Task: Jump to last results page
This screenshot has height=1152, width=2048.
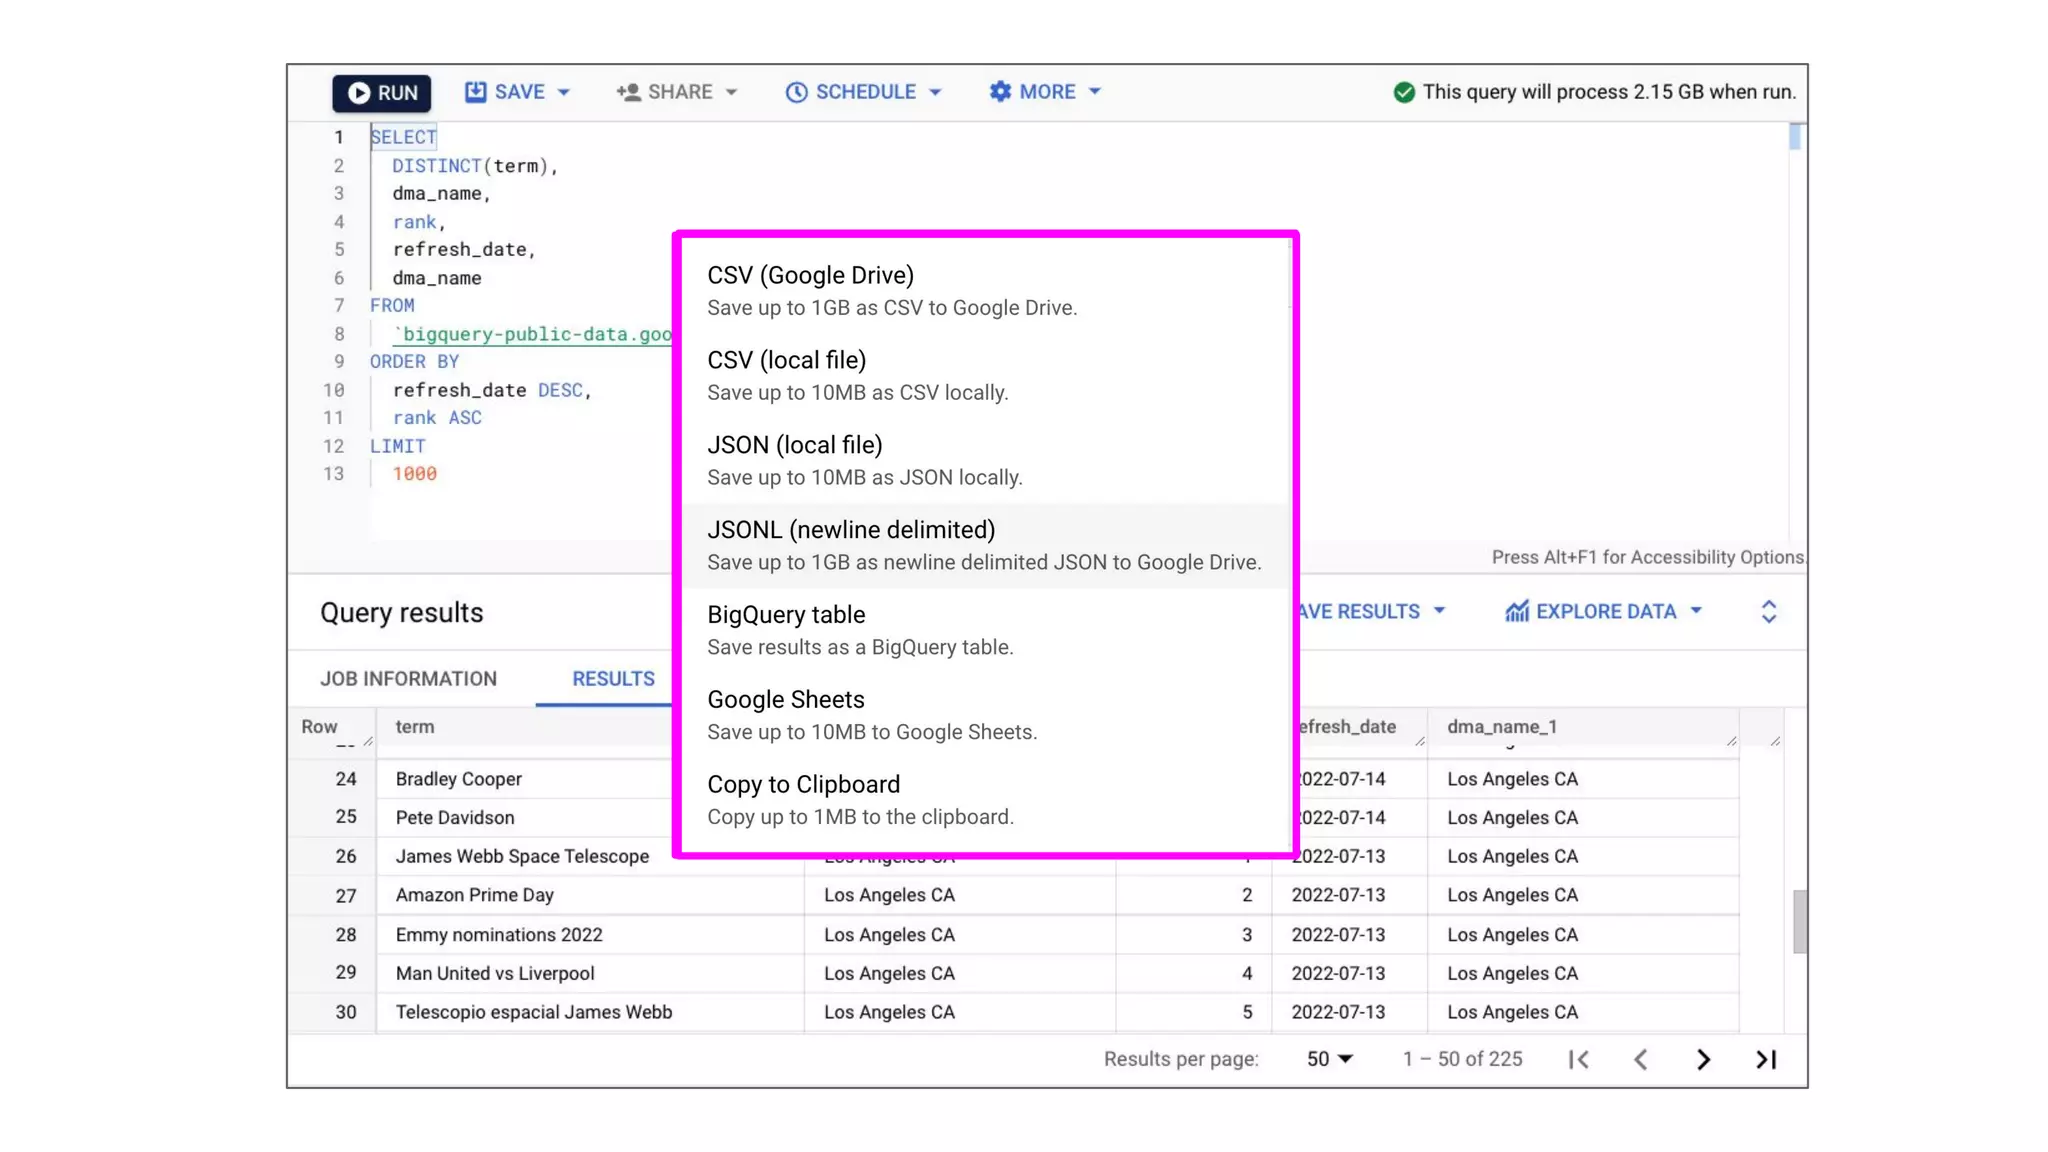Action: tap(1766, 1059)
